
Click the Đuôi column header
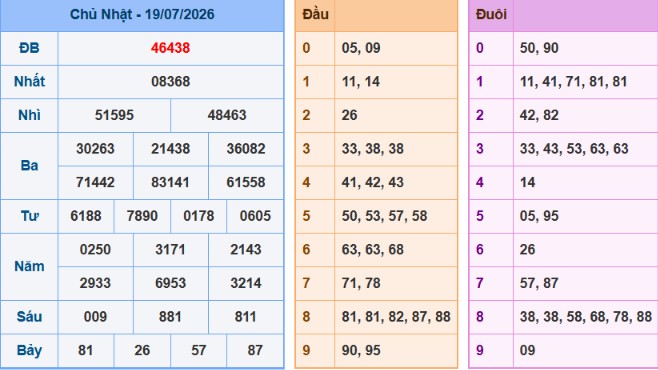[491, 14]
